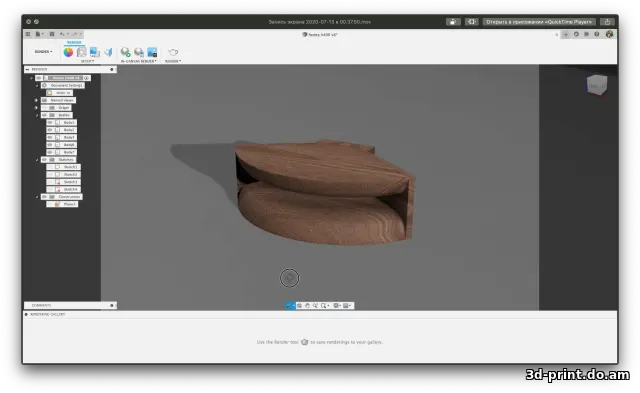Select the RENDER ribbon tab

pos(74,42)
